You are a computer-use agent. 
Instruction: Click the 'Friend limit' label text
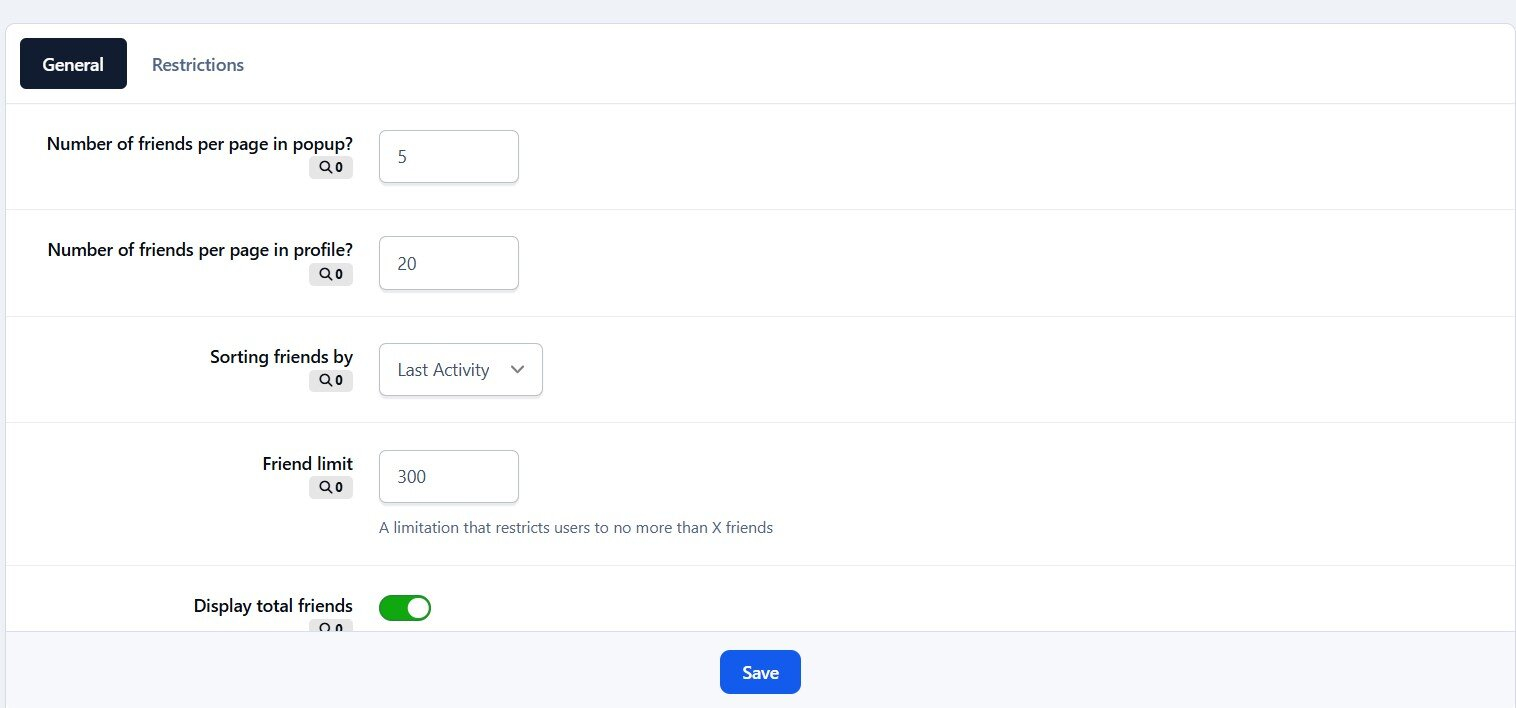tap(307, 464)
